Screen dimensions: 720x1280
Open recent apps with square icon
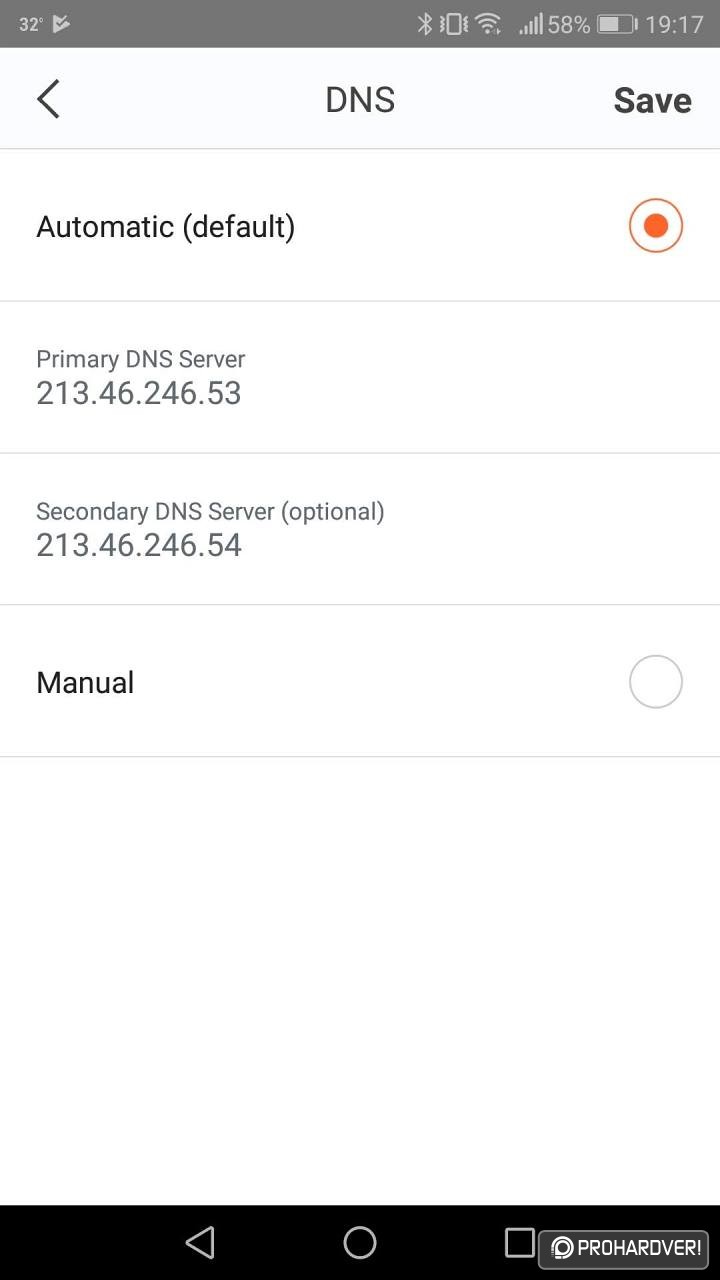(x=520, y=1242)
